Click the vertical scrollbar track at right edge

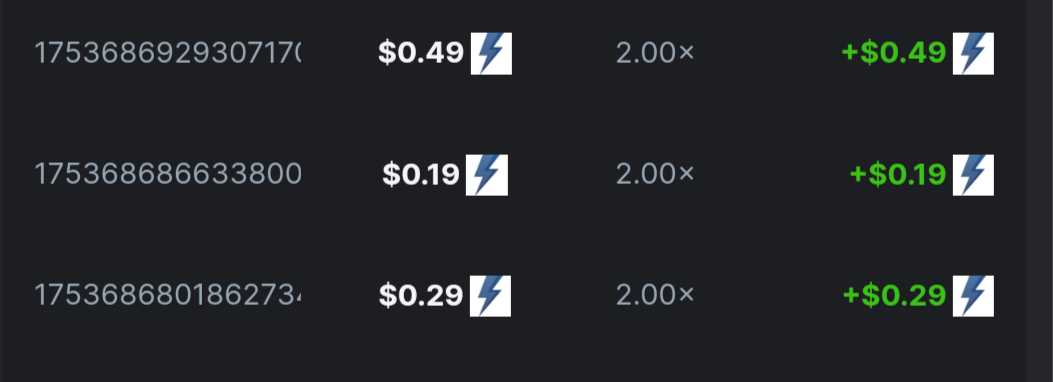1039,191
